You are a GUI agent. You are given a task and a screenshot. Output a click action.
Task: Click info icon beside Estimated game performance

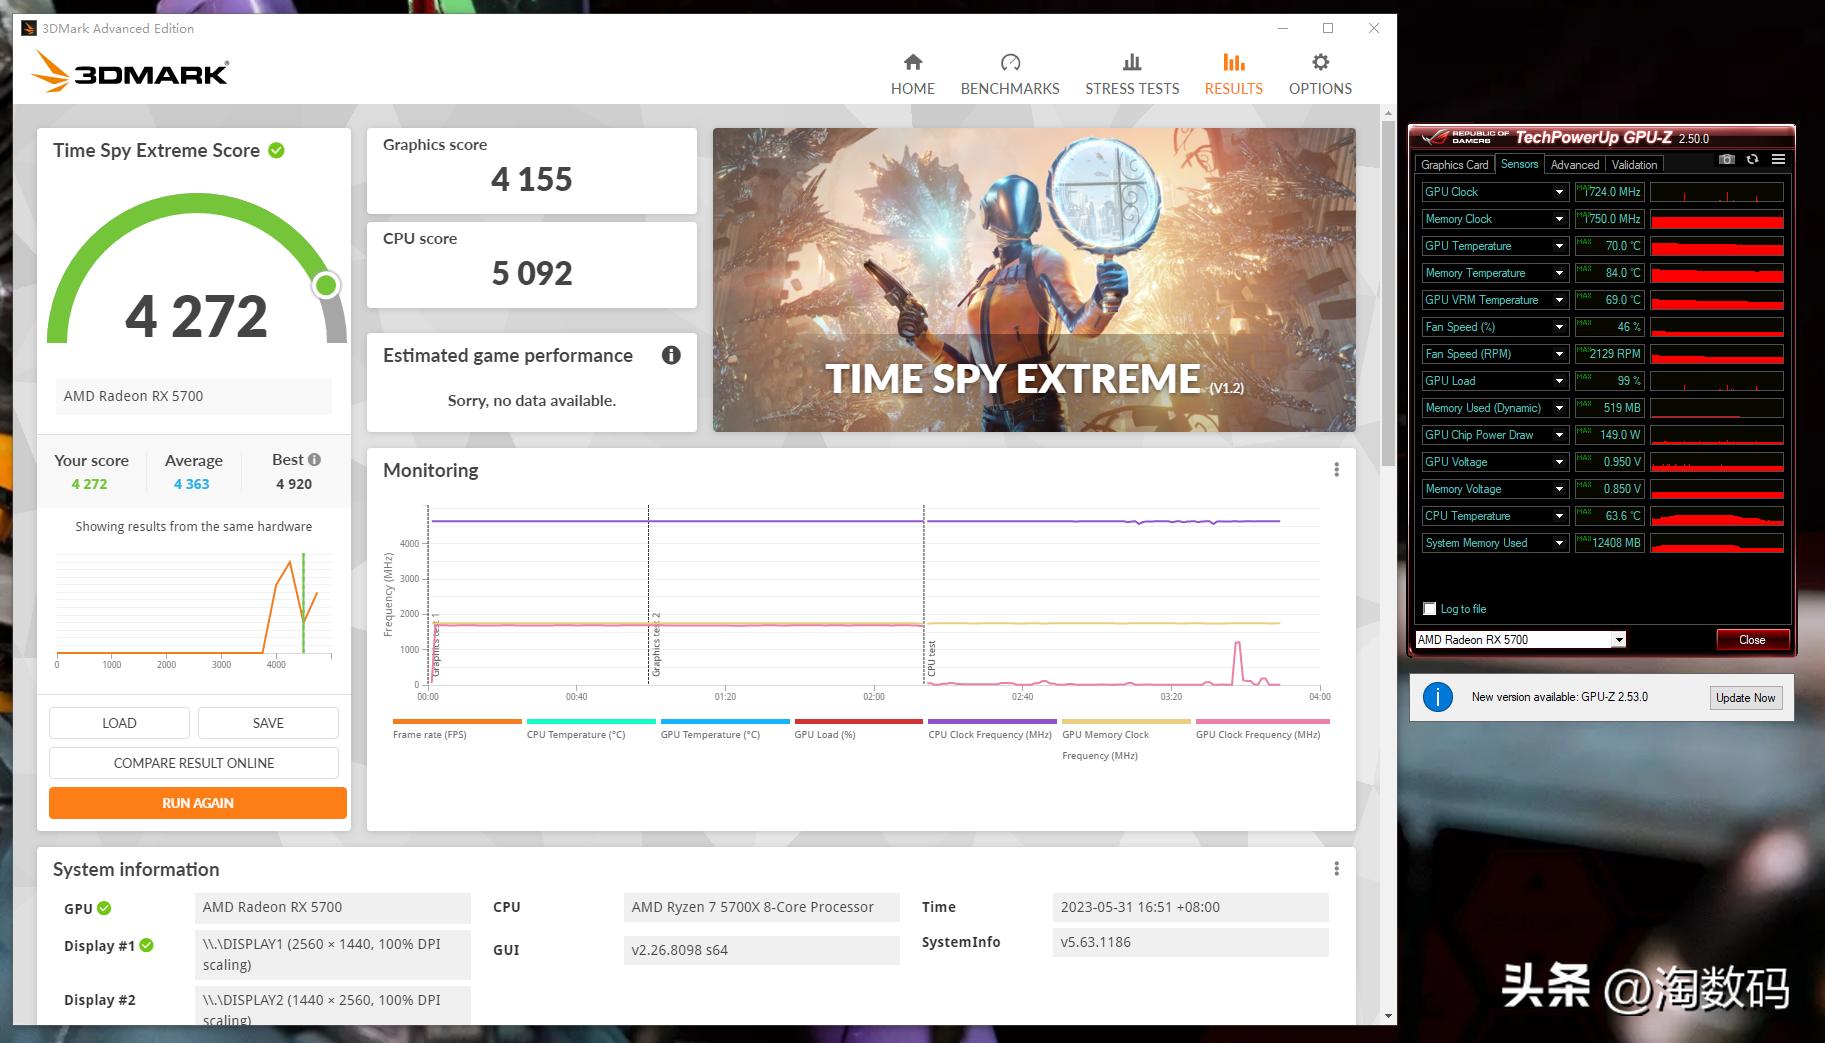tap(671, 355)
